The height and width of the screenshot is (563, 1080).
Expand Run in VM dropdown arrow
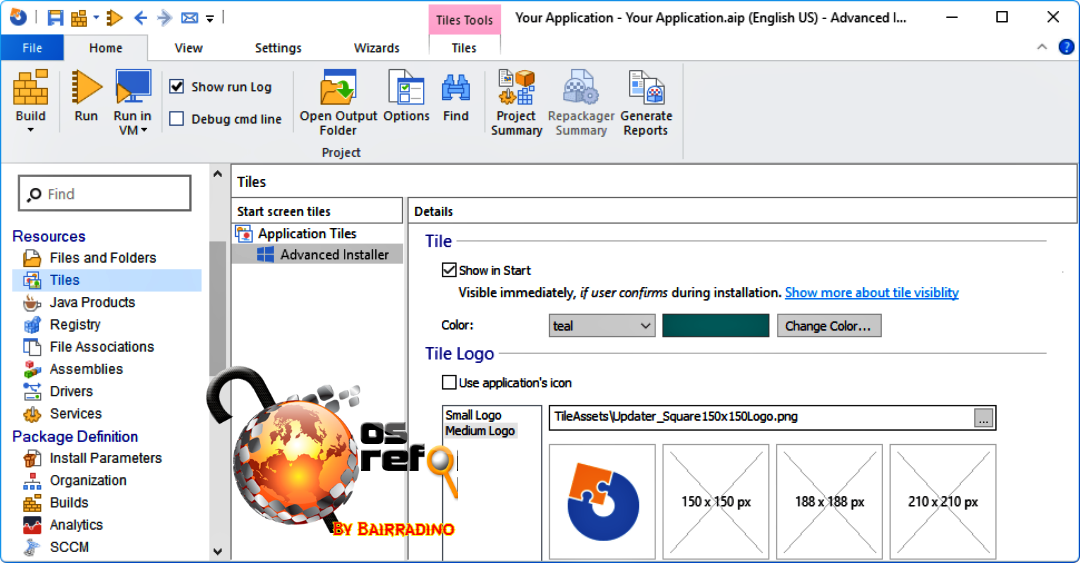tap(144, 130)
